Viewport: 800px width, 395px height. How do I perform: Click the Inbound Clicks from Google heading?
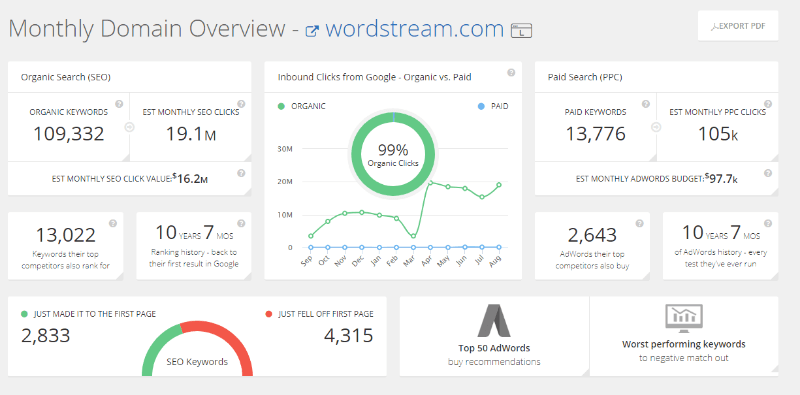pyautogui.click(x=374, y=77)
